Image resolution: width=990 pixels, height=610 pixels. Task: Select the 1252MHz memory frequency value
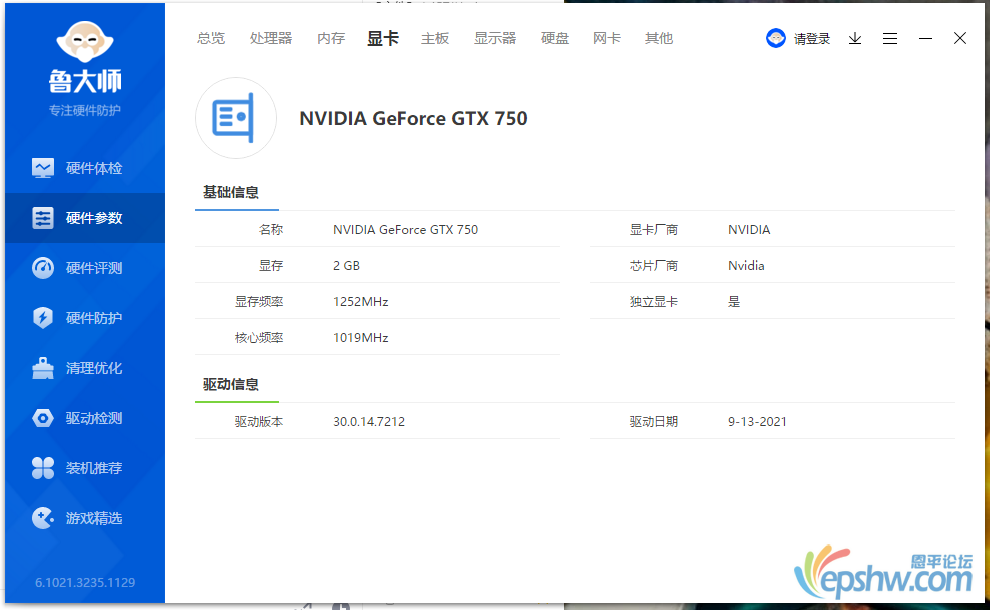pyautogui.click(x=361, y=302)
